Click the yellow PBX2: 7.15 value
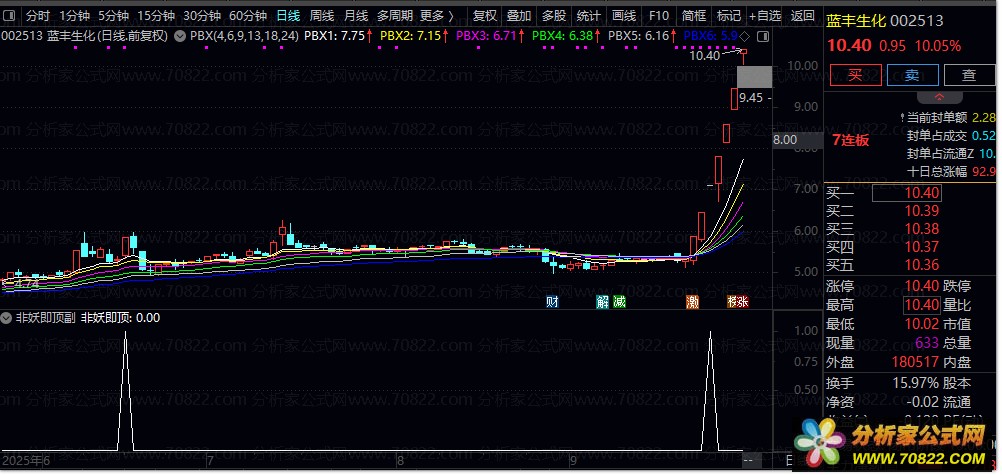The width and height of the screenshot is (1002, 475). pyautogui.click(x=410, y=36)
